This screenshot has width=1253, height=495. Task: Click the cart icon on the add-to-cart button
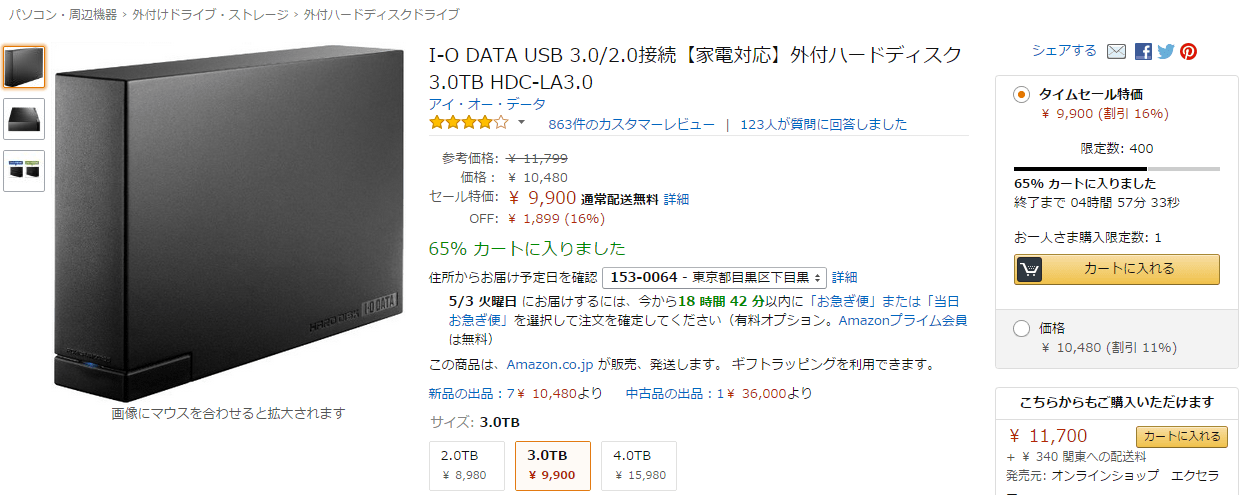(1029, 269)
